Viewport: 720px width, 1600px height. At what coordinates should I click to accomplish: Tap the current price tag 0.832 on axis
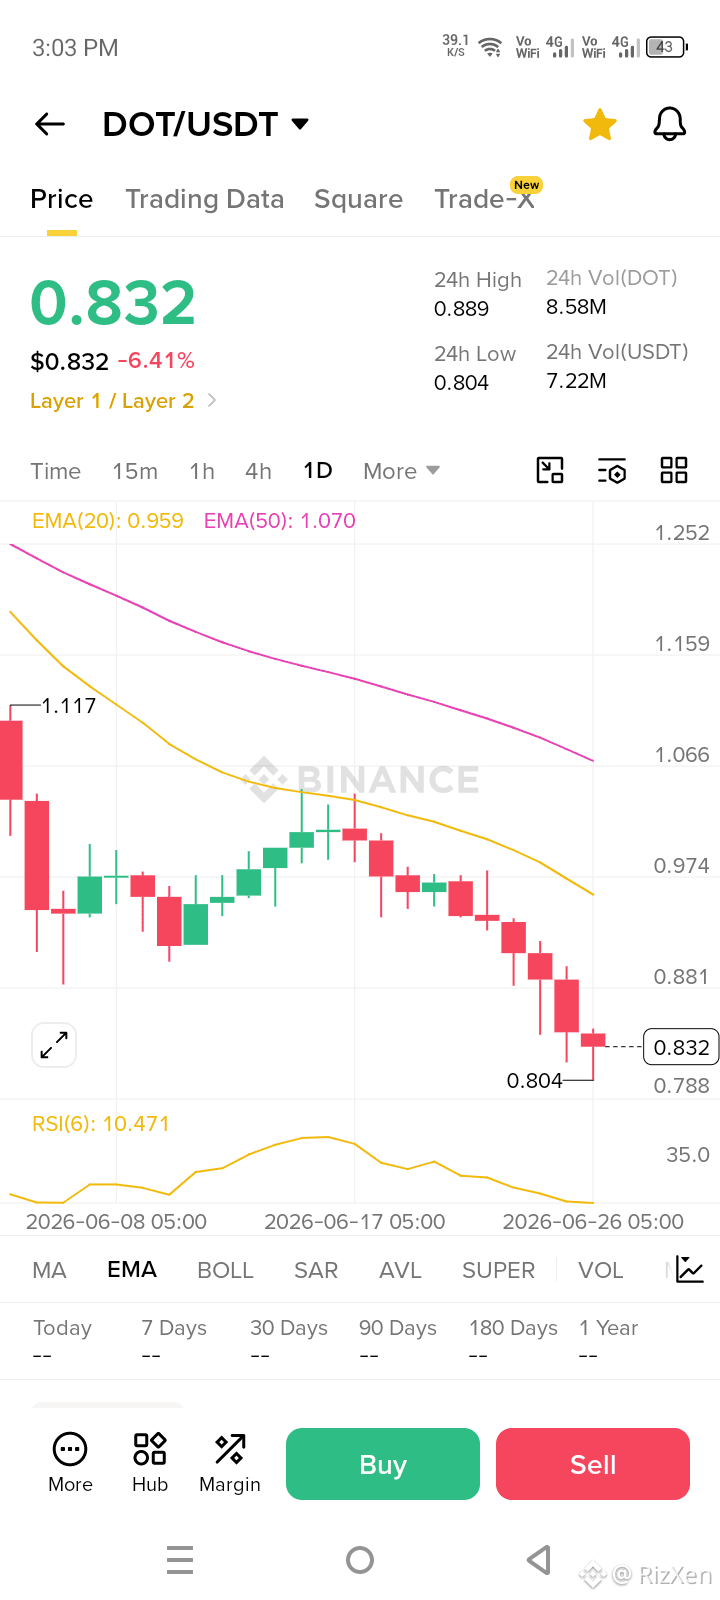pos(681,1047)
